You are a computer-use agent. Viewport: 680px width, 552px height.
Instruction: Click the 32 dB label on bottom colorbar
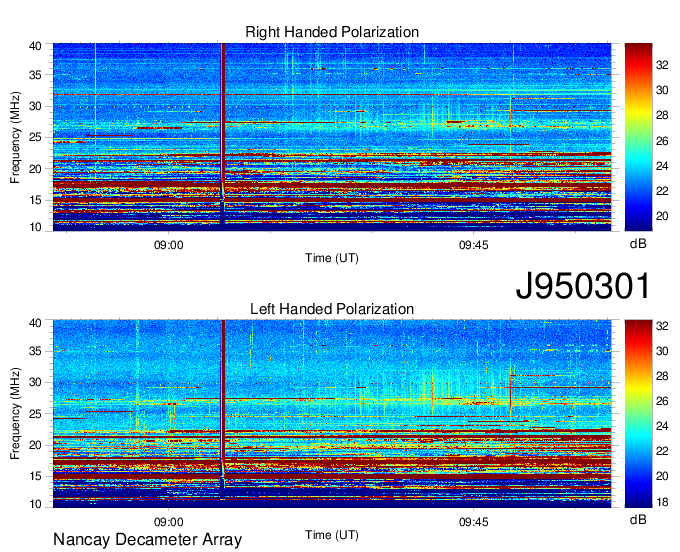point(662,326)
